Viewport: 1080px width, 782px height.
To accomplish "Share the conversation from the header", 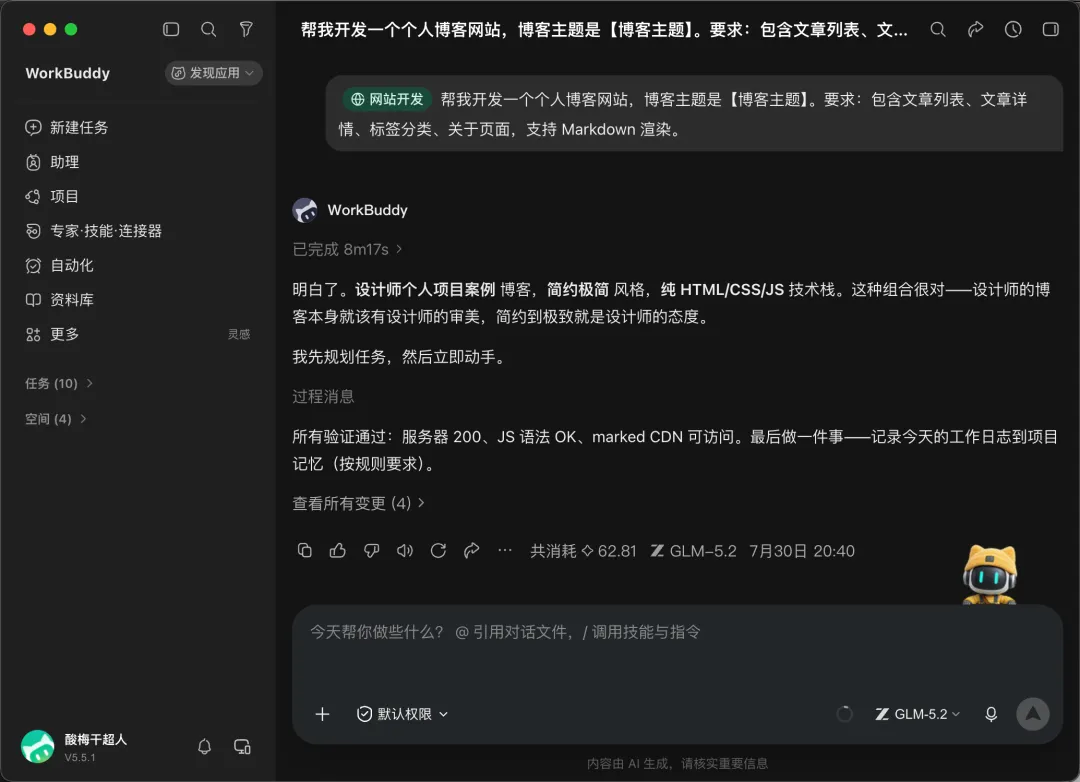I will point(975,29).
